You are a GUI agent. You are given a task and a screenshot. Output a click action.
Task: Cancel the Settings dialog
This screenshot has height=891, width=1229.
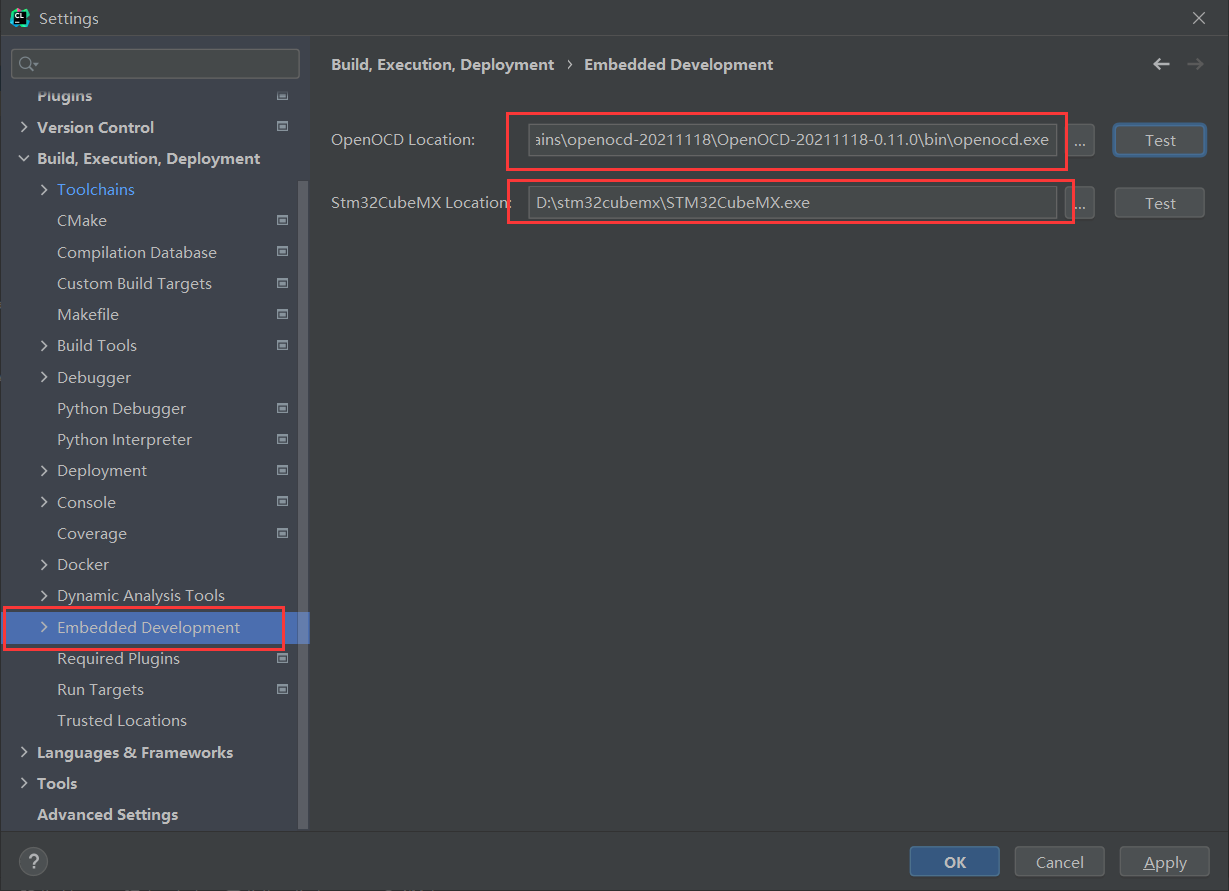tap(1060, 862)
